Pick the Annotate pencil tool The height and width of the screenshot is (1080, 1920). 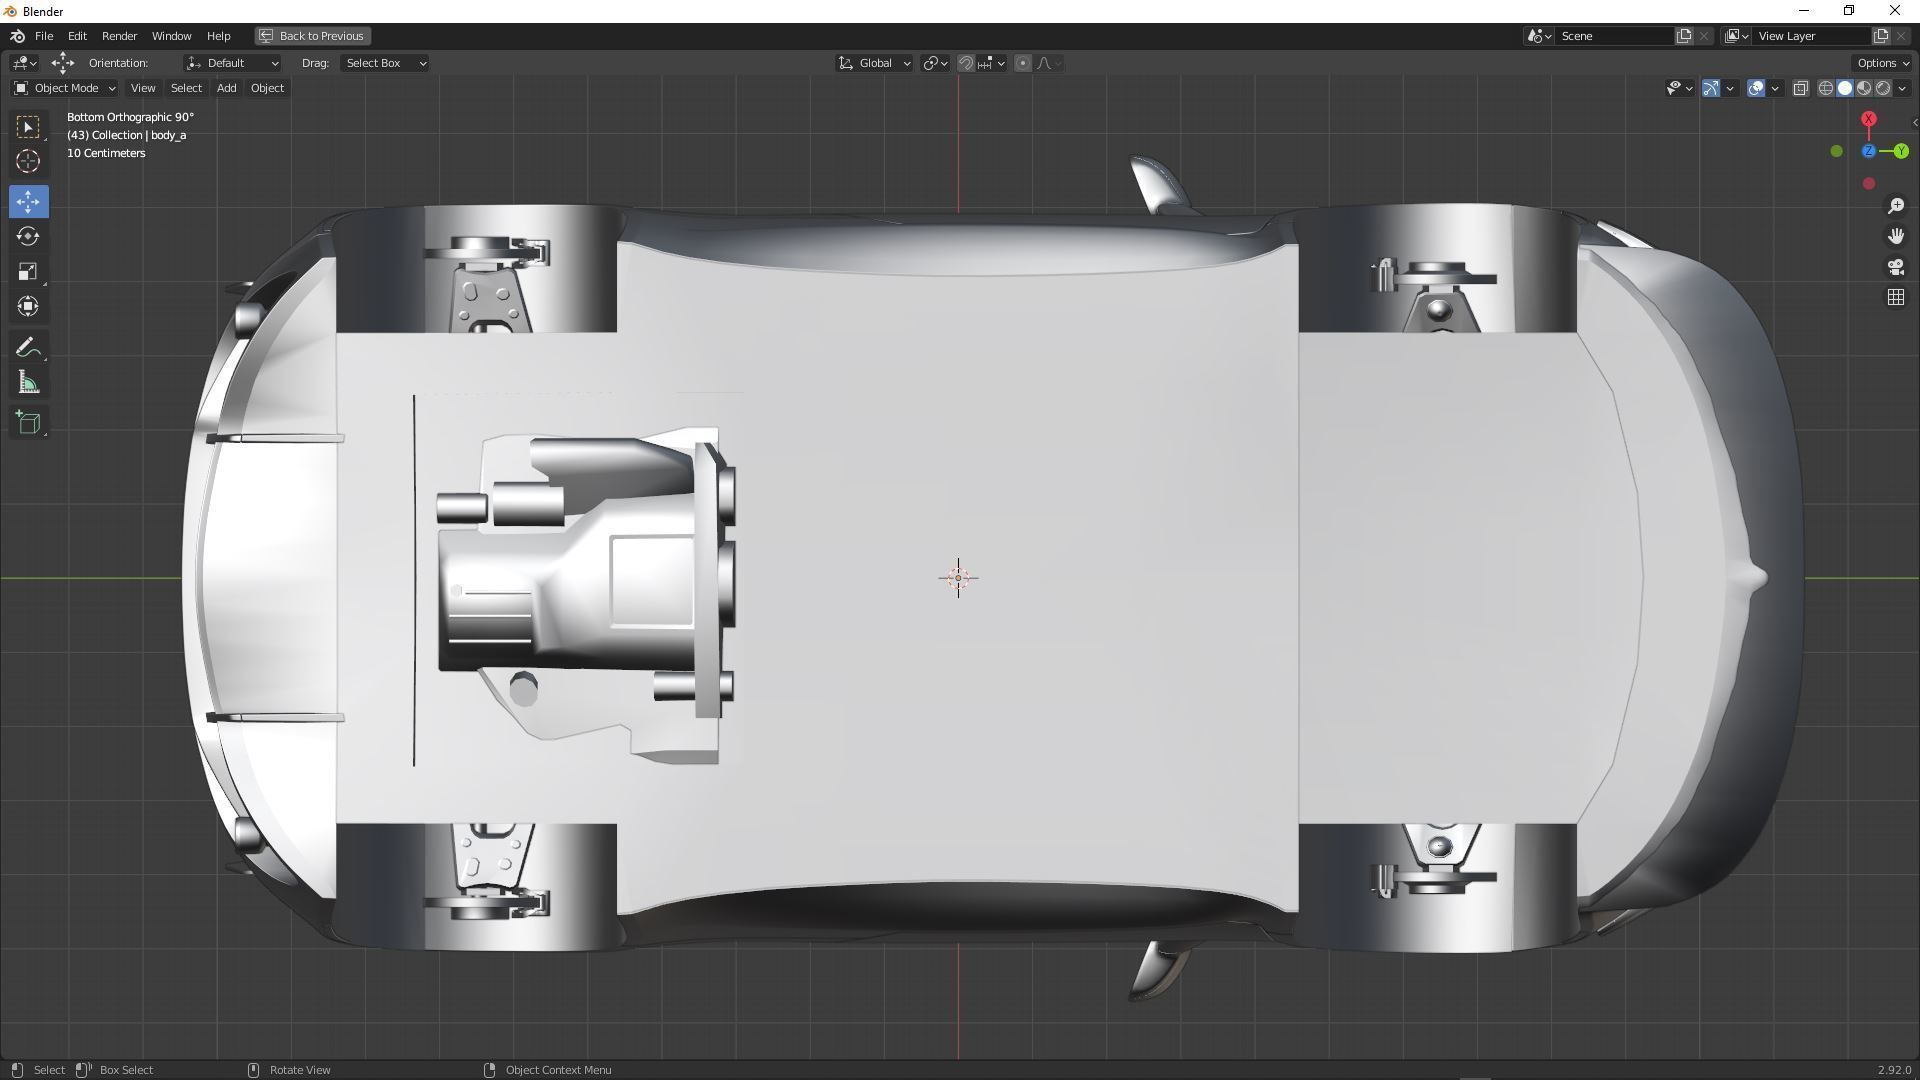coord(28,348)
